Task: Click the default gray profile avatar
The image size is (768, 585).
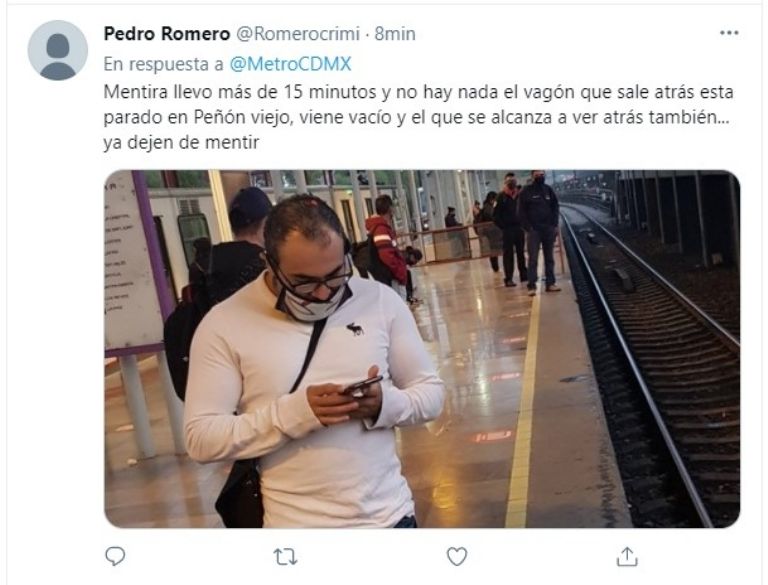Action: [x=58, y=50]
